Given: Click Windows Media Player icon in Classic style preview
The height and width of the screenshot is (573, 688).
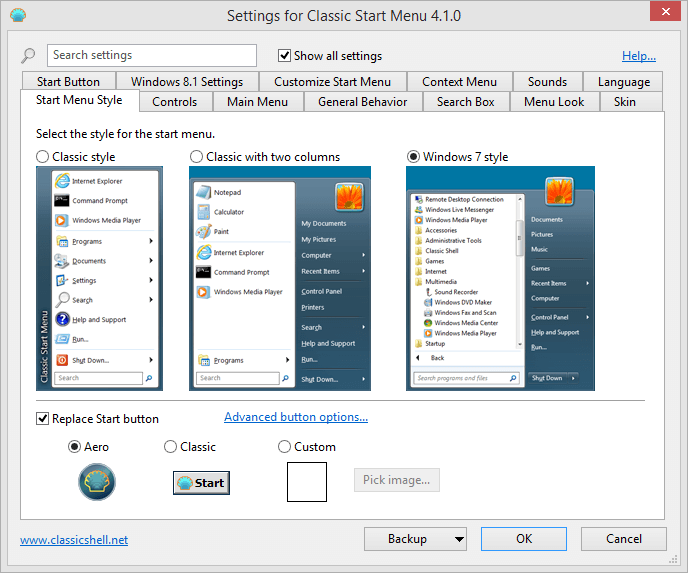Looking at the screenshot, I should 62,220.
